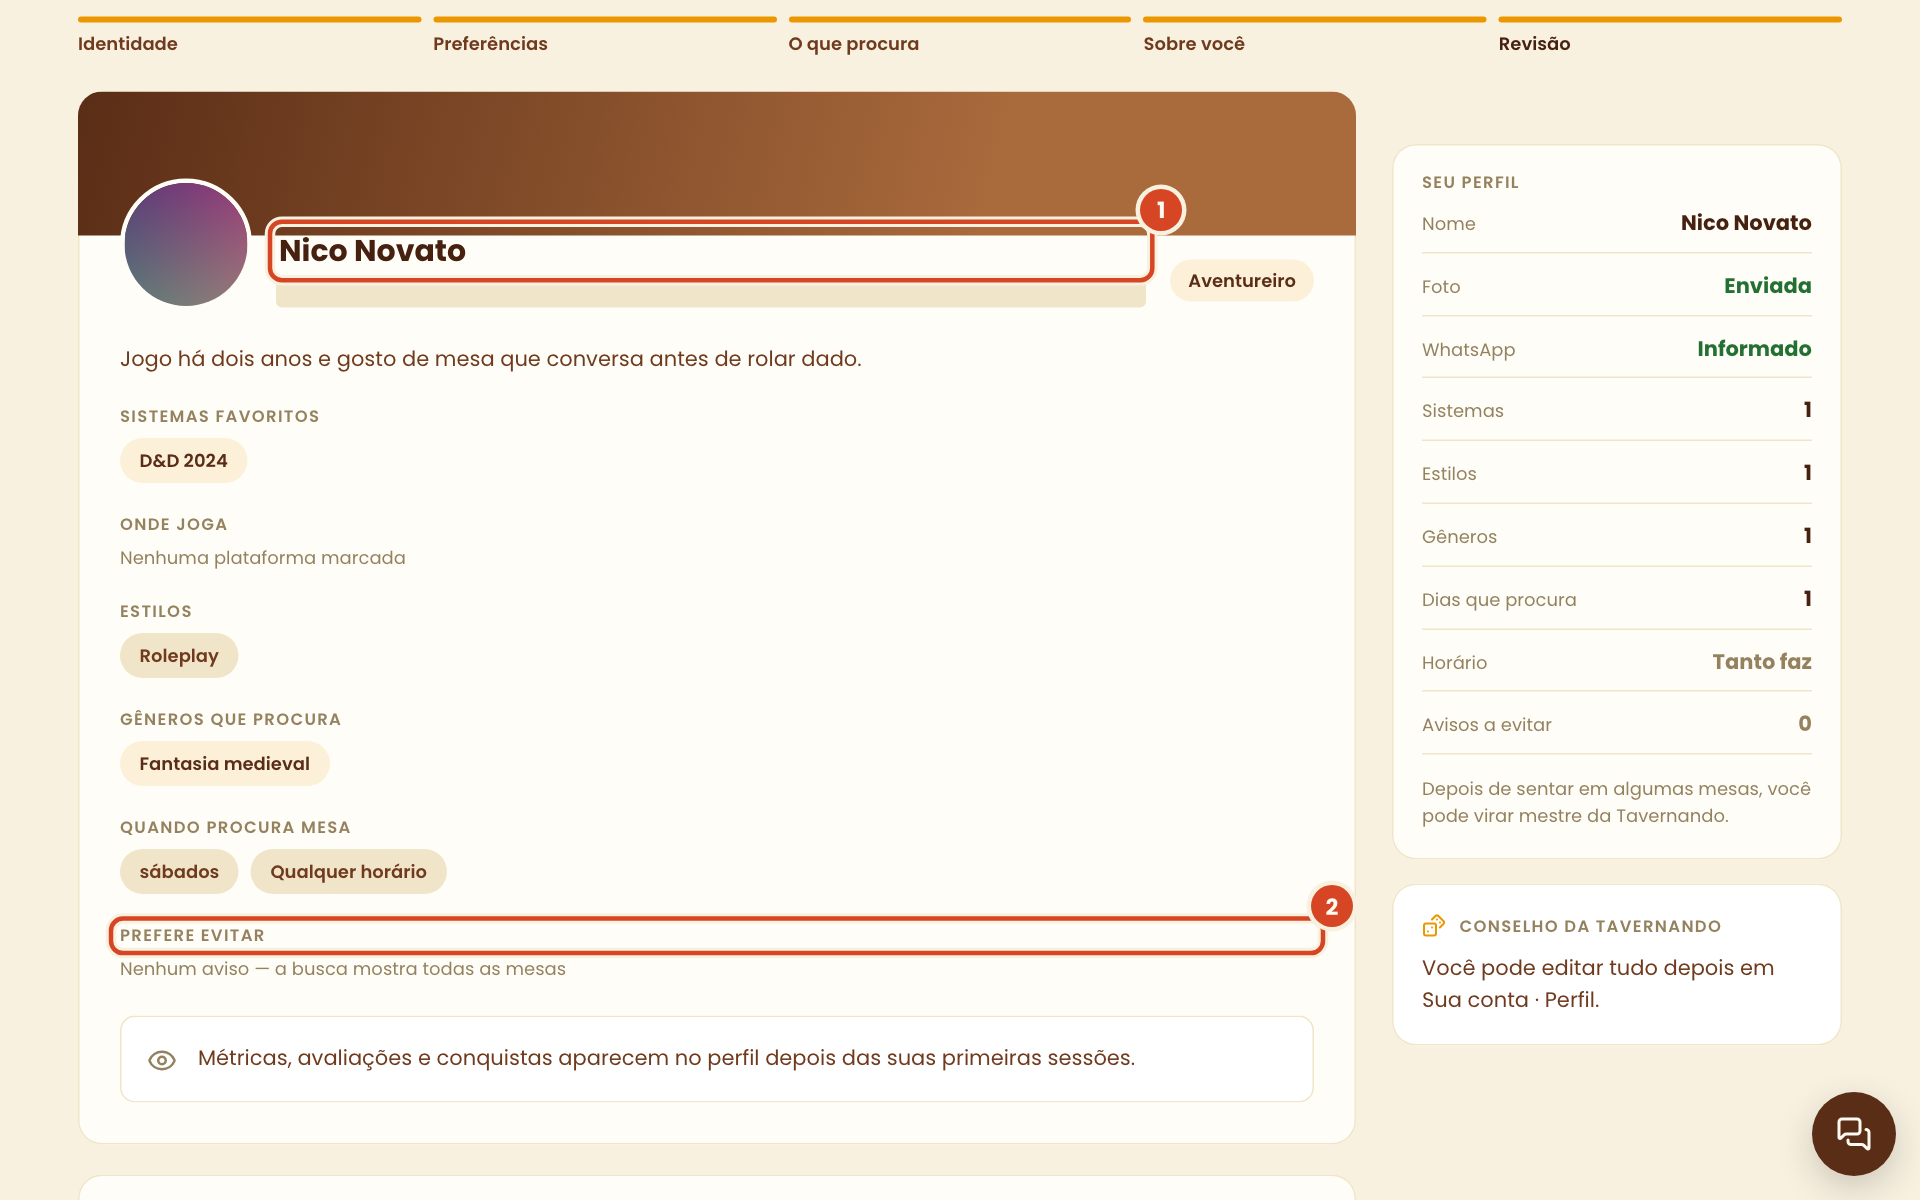This screenshot has width=1920, height=1200.
Task: Click the profile avatar picture
Action: [x=186, y=244]
